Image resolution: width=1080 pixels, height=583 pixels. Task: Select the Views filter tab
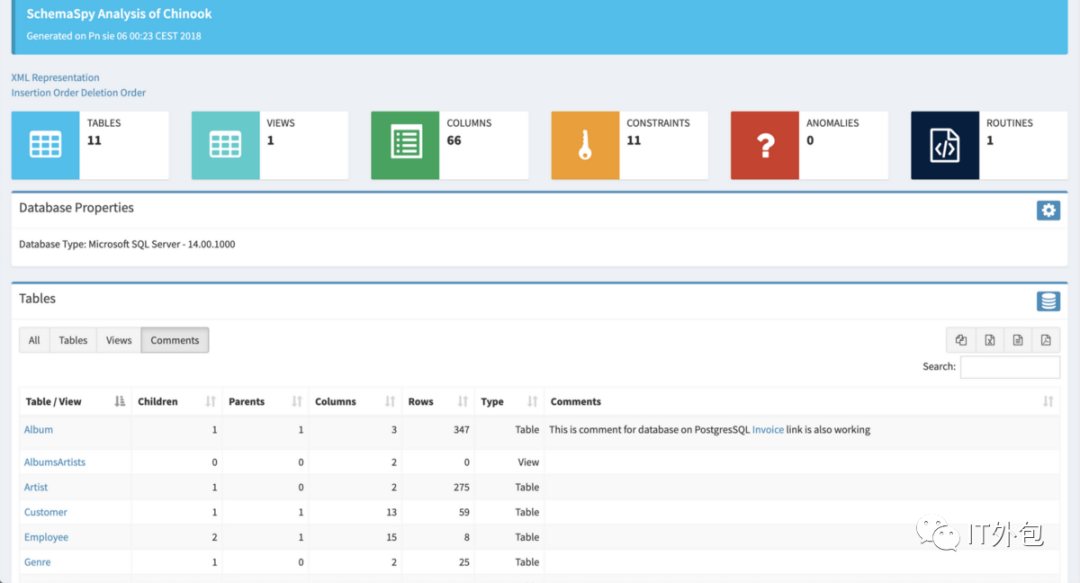tap(118, 340)
